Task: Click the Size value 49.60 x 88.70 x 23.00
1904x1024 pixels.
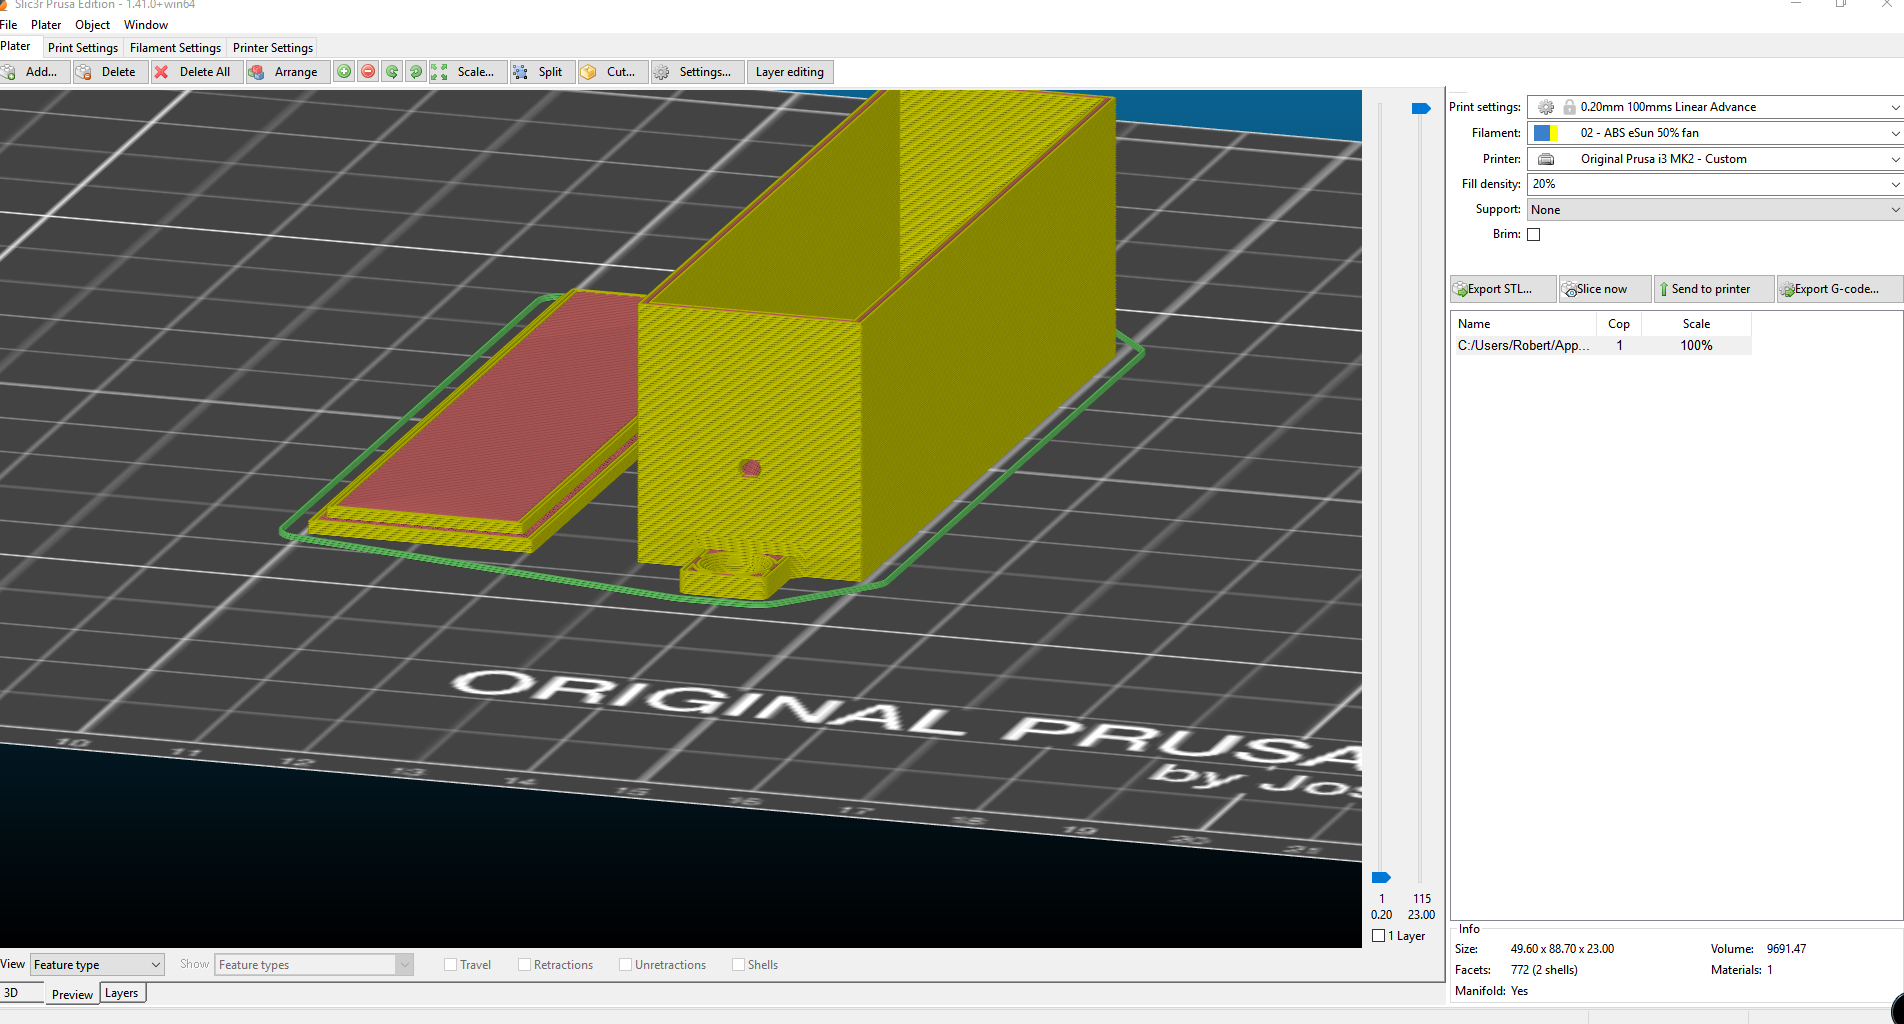Action: [x=1562, y=949]
